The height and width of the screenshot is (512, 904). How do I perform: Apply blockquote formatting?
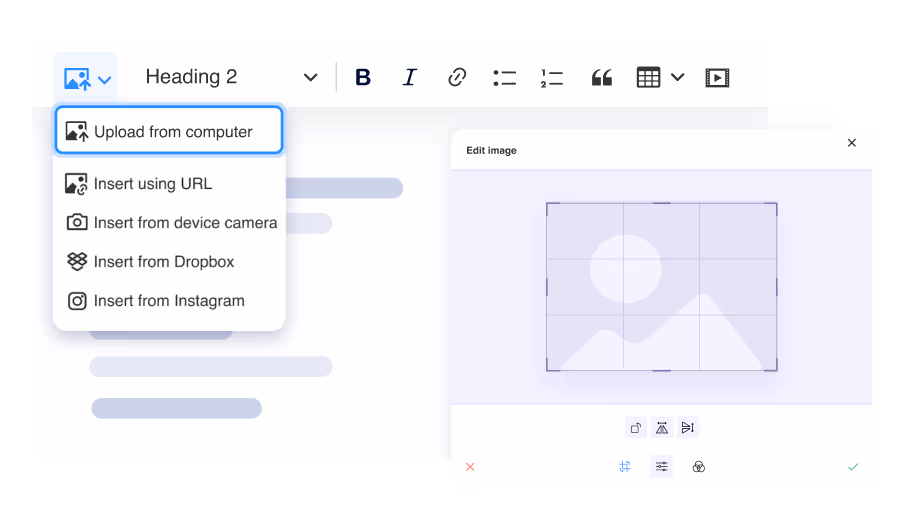coord(601,77)
